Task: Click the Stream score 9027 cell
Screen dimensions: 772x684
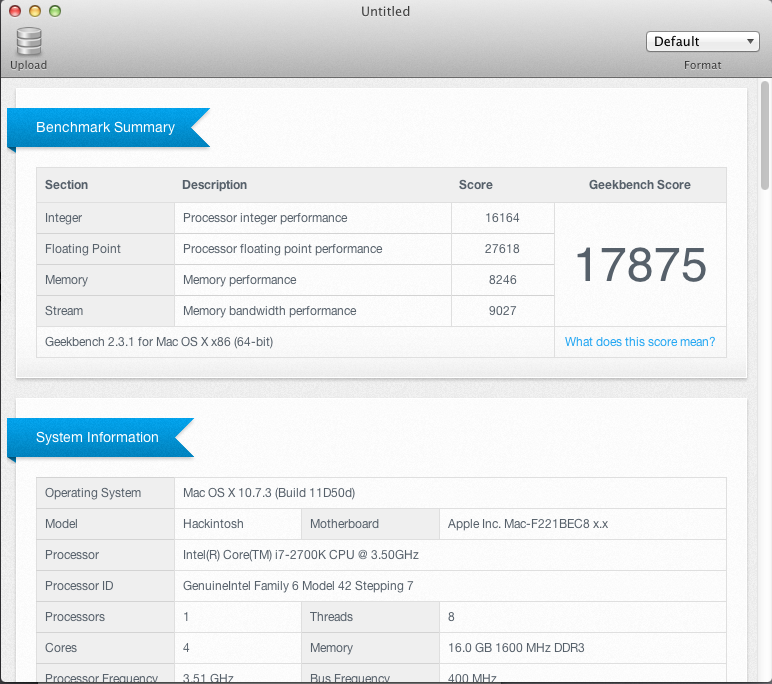Action: [502, 311]
